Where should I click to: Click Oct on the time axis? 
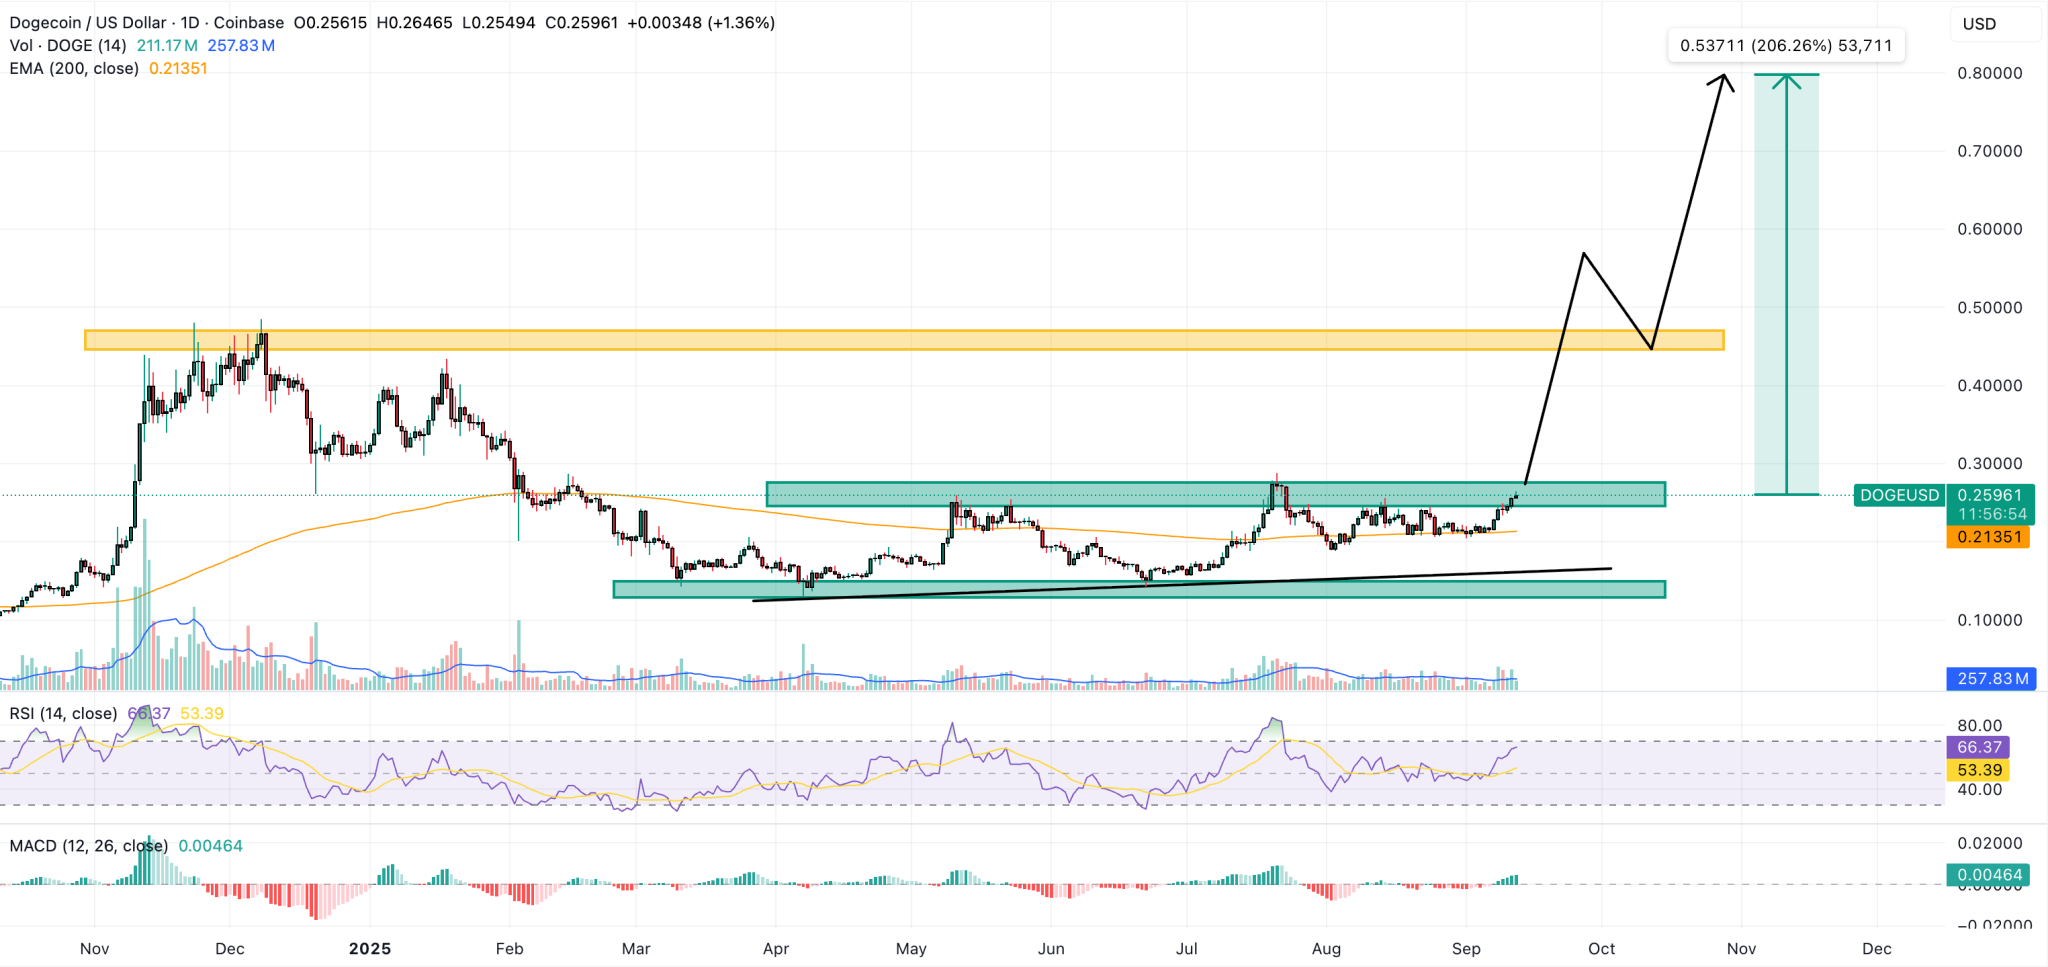tap(1601, 948)
